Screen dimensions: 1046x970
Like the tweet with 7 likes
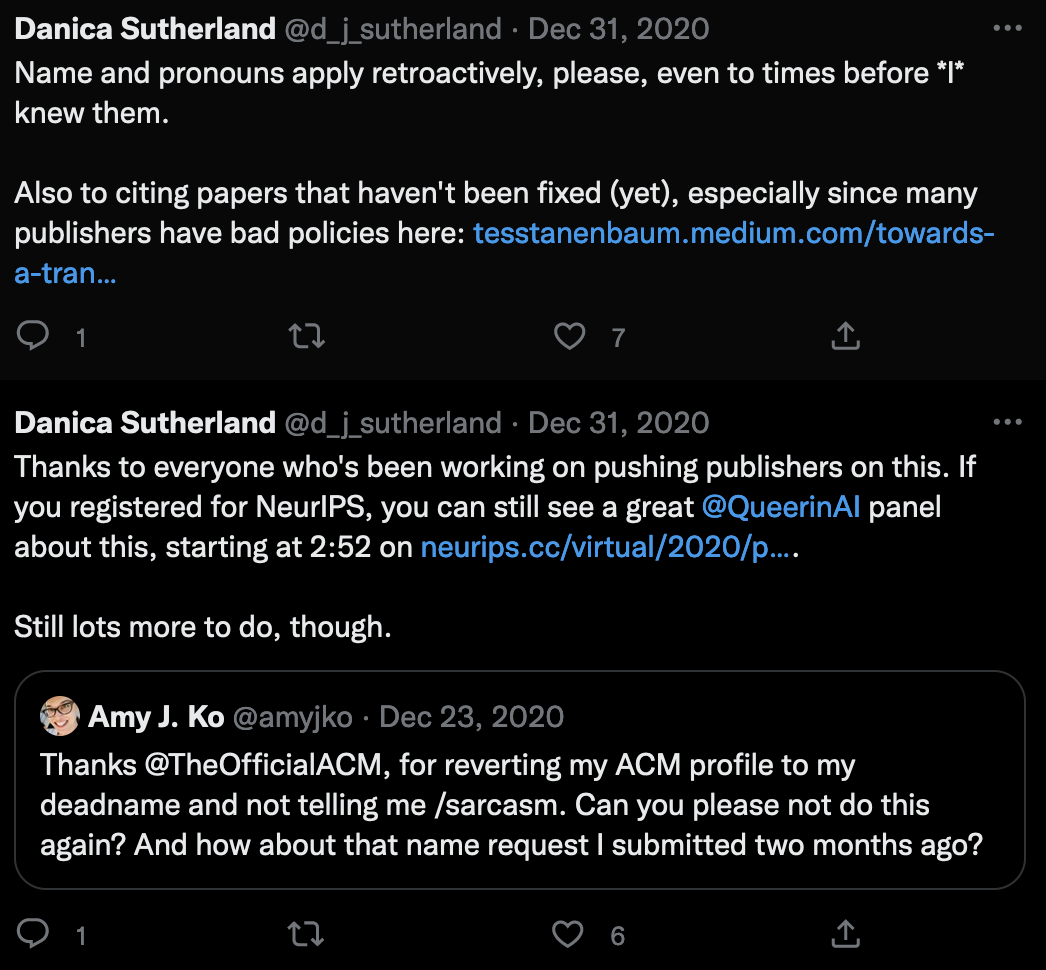pos(570,336)
